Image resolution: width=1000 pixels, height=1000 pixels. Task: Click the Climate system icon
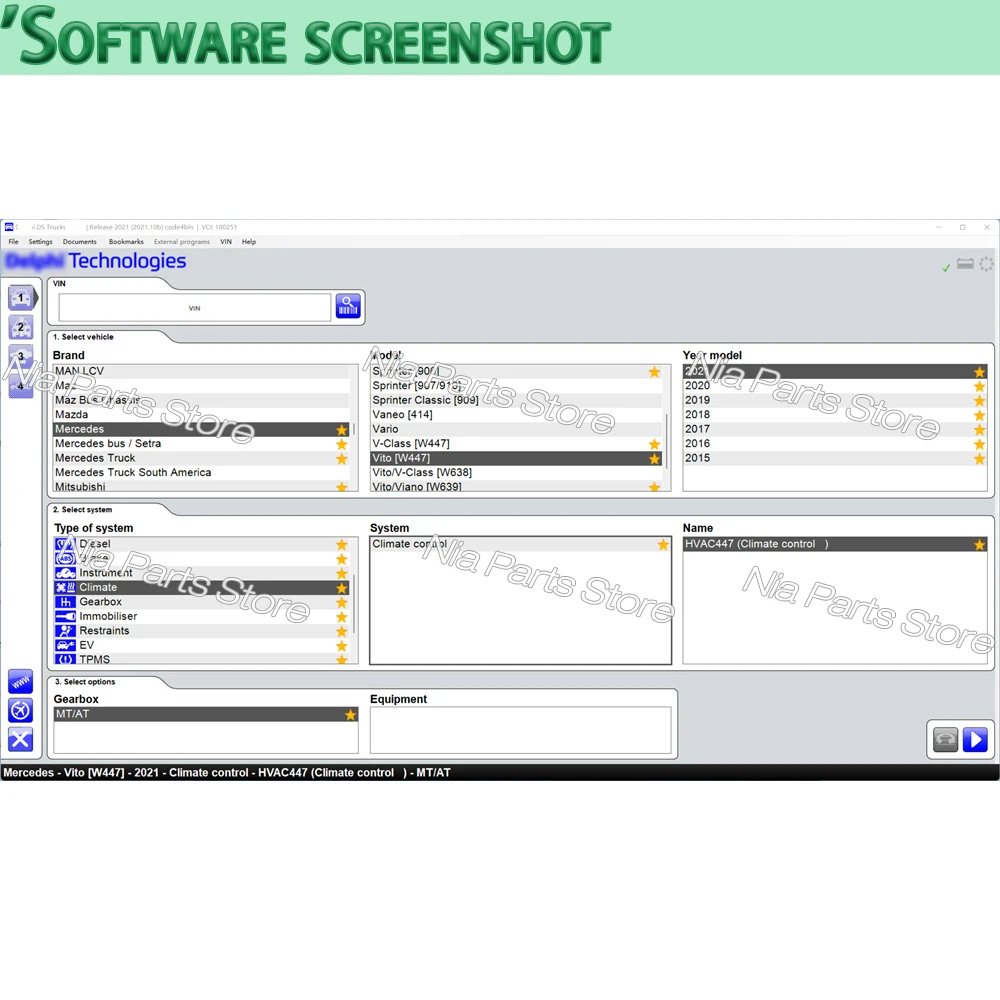[x=65, y=587]
